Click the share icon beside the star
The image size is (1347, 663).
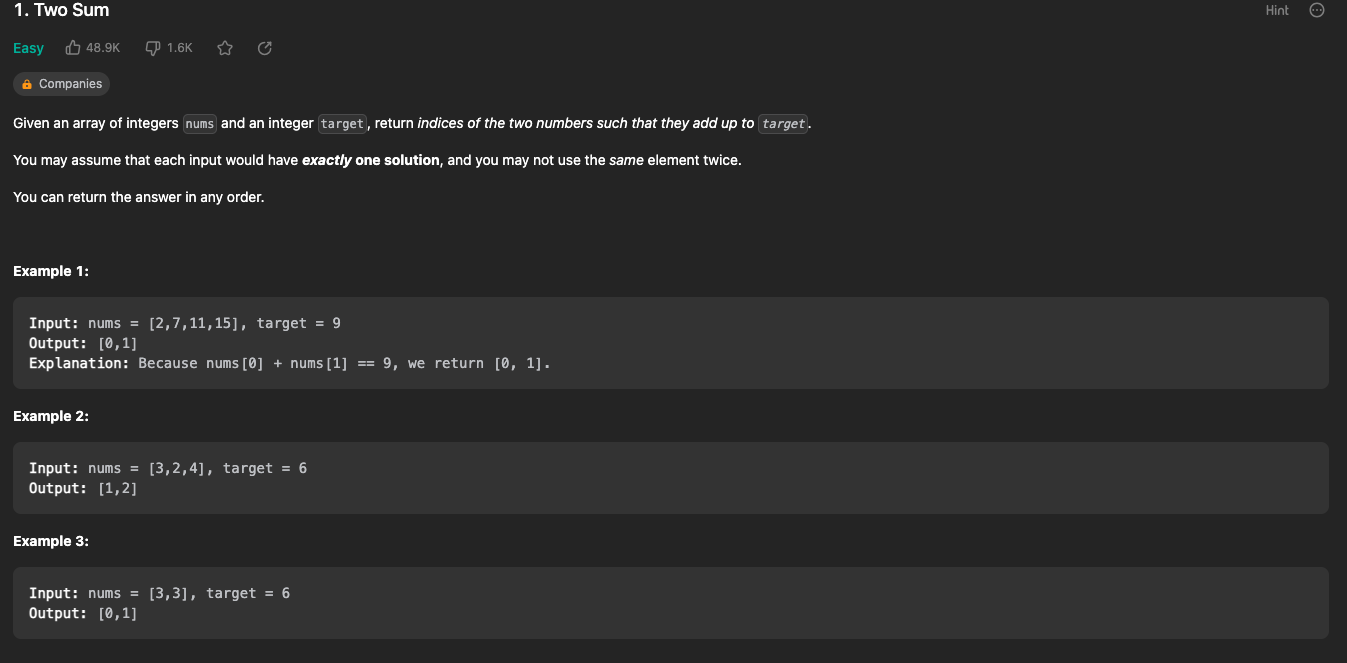[265, 48]
